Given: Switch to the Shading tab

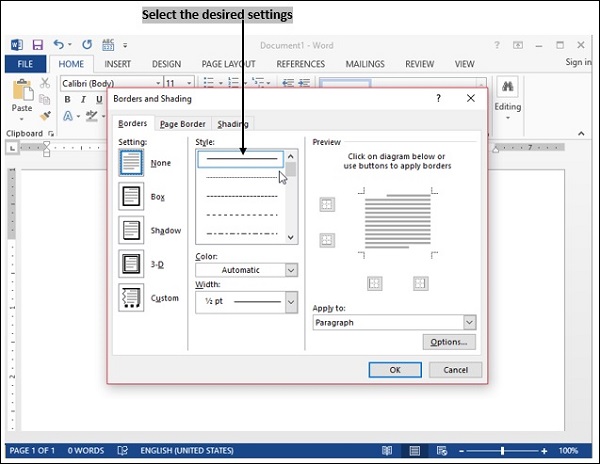Looking at the screenshot, I should pos(233,124).
